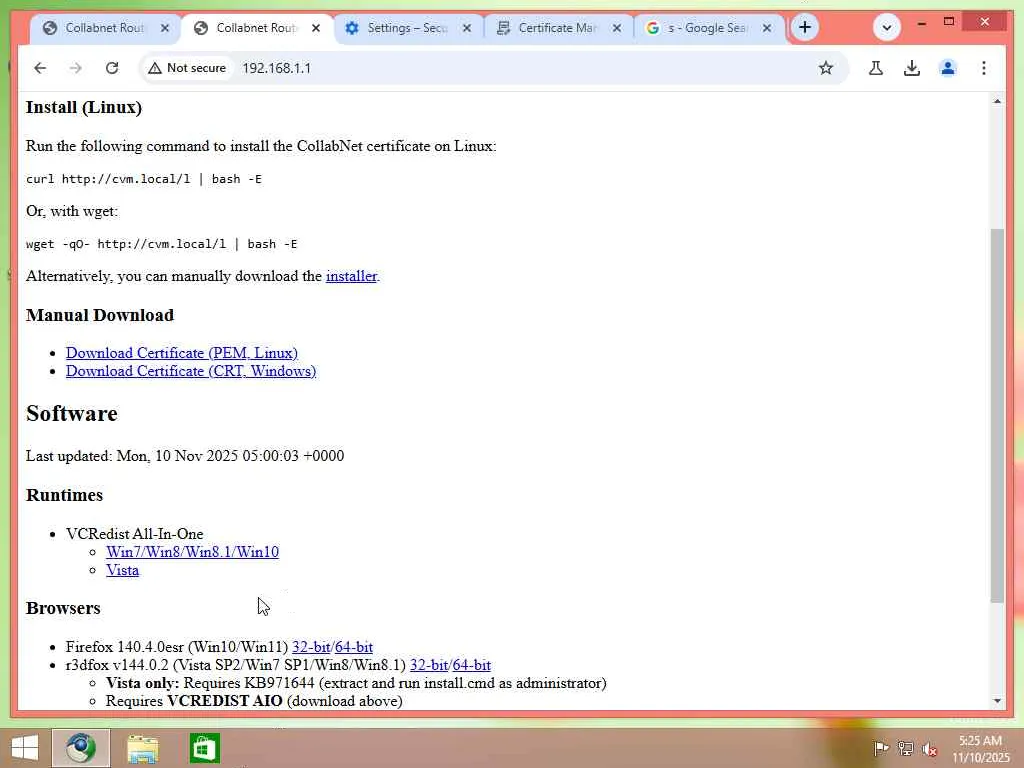Close the active Collabnet Router tab
Viewport: 1024px width, 768px height.
point(315,28)
